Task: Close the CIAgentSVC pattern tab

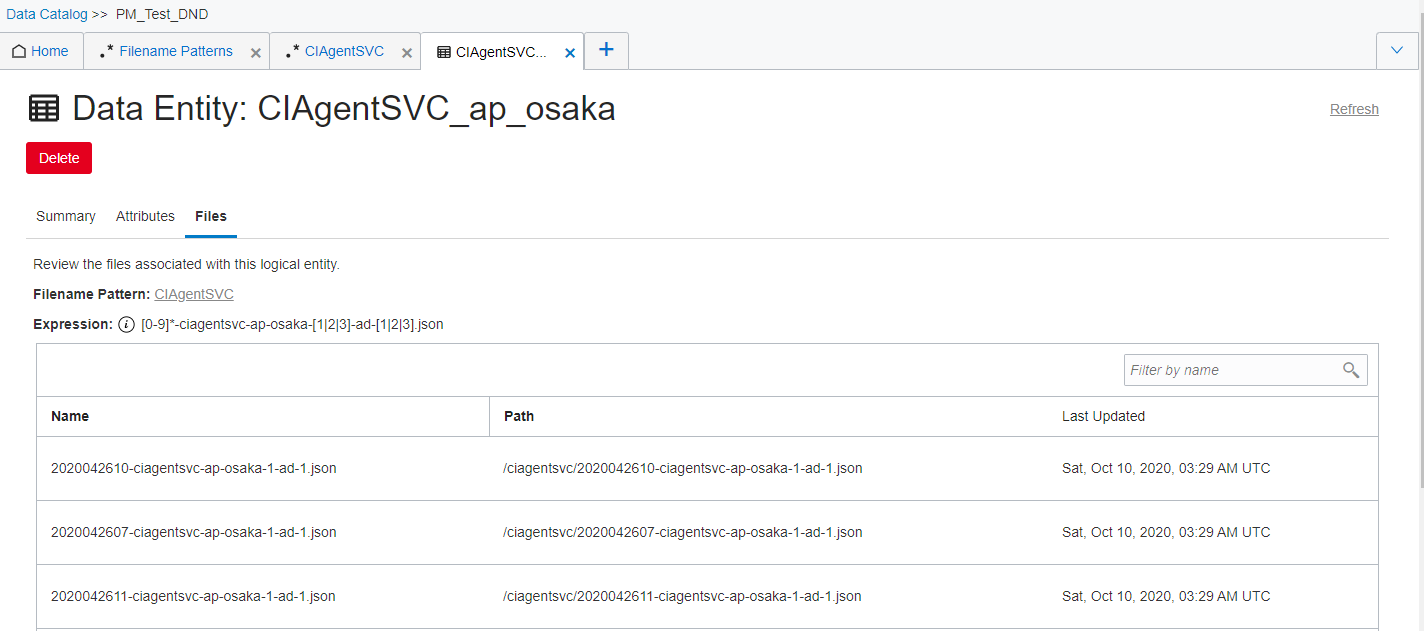Action: pos(407,53)
